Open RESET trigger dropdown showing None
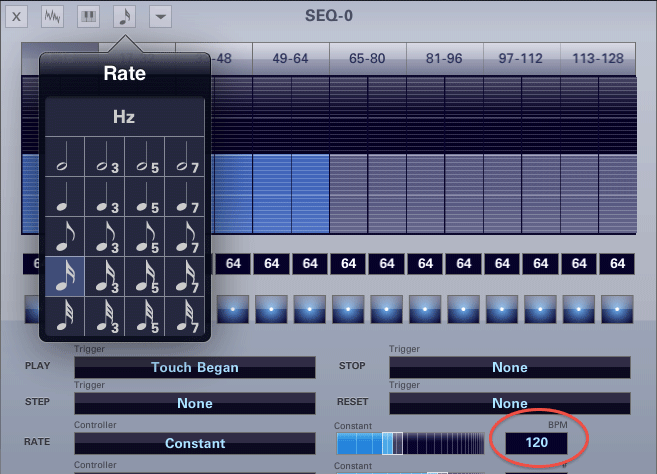Screen dimensions: 657x474 pos(510,403)
